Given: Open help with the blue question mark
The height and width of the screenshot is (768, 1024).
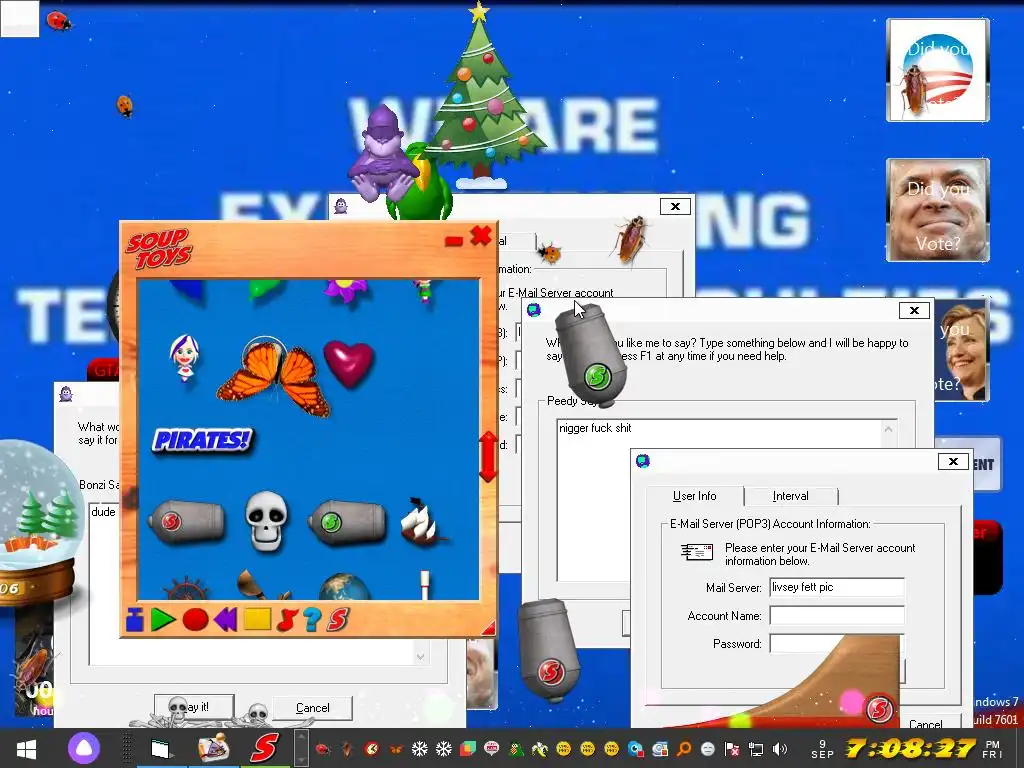Looking at the screenshot, I should tap(312, 619).
